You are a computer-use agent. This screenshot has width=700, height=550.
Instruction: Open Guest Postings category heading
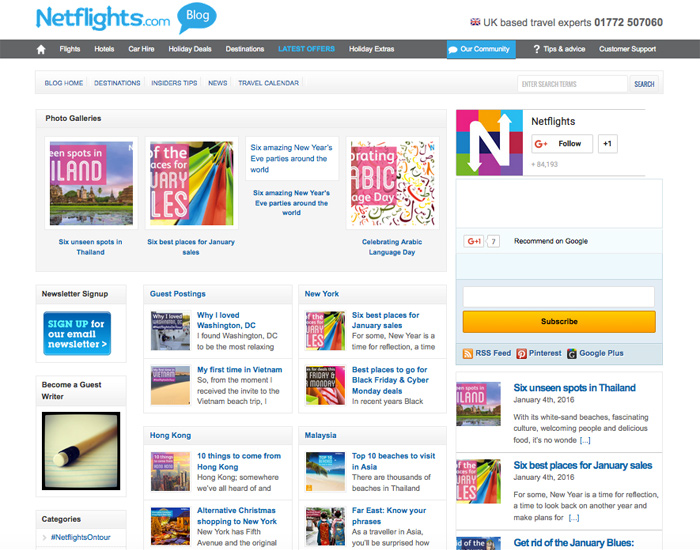click(178, 294)
